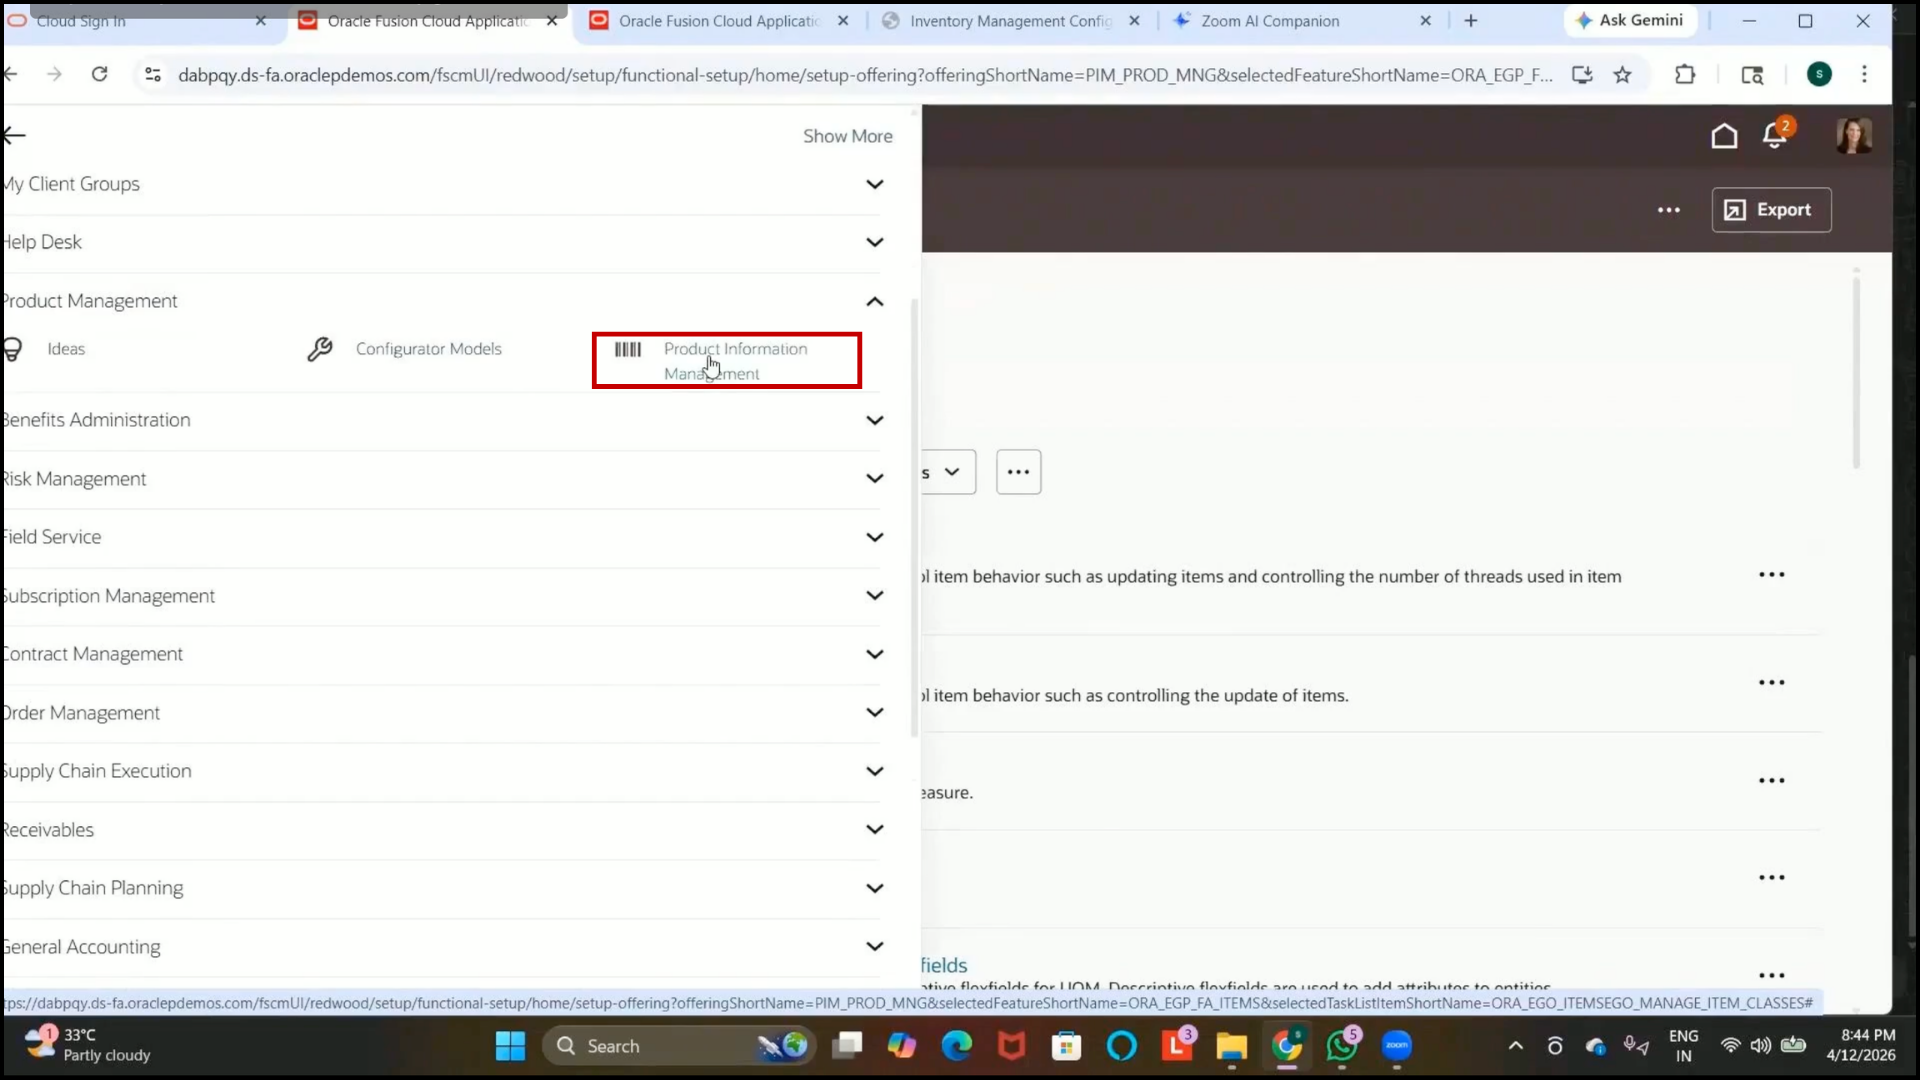Show hidden system tray icons

[x=1516, y=1046]
